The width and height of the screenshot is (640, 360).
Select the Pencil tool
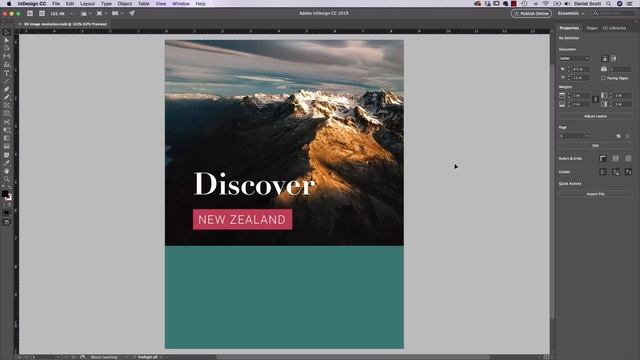click(7, 97)
